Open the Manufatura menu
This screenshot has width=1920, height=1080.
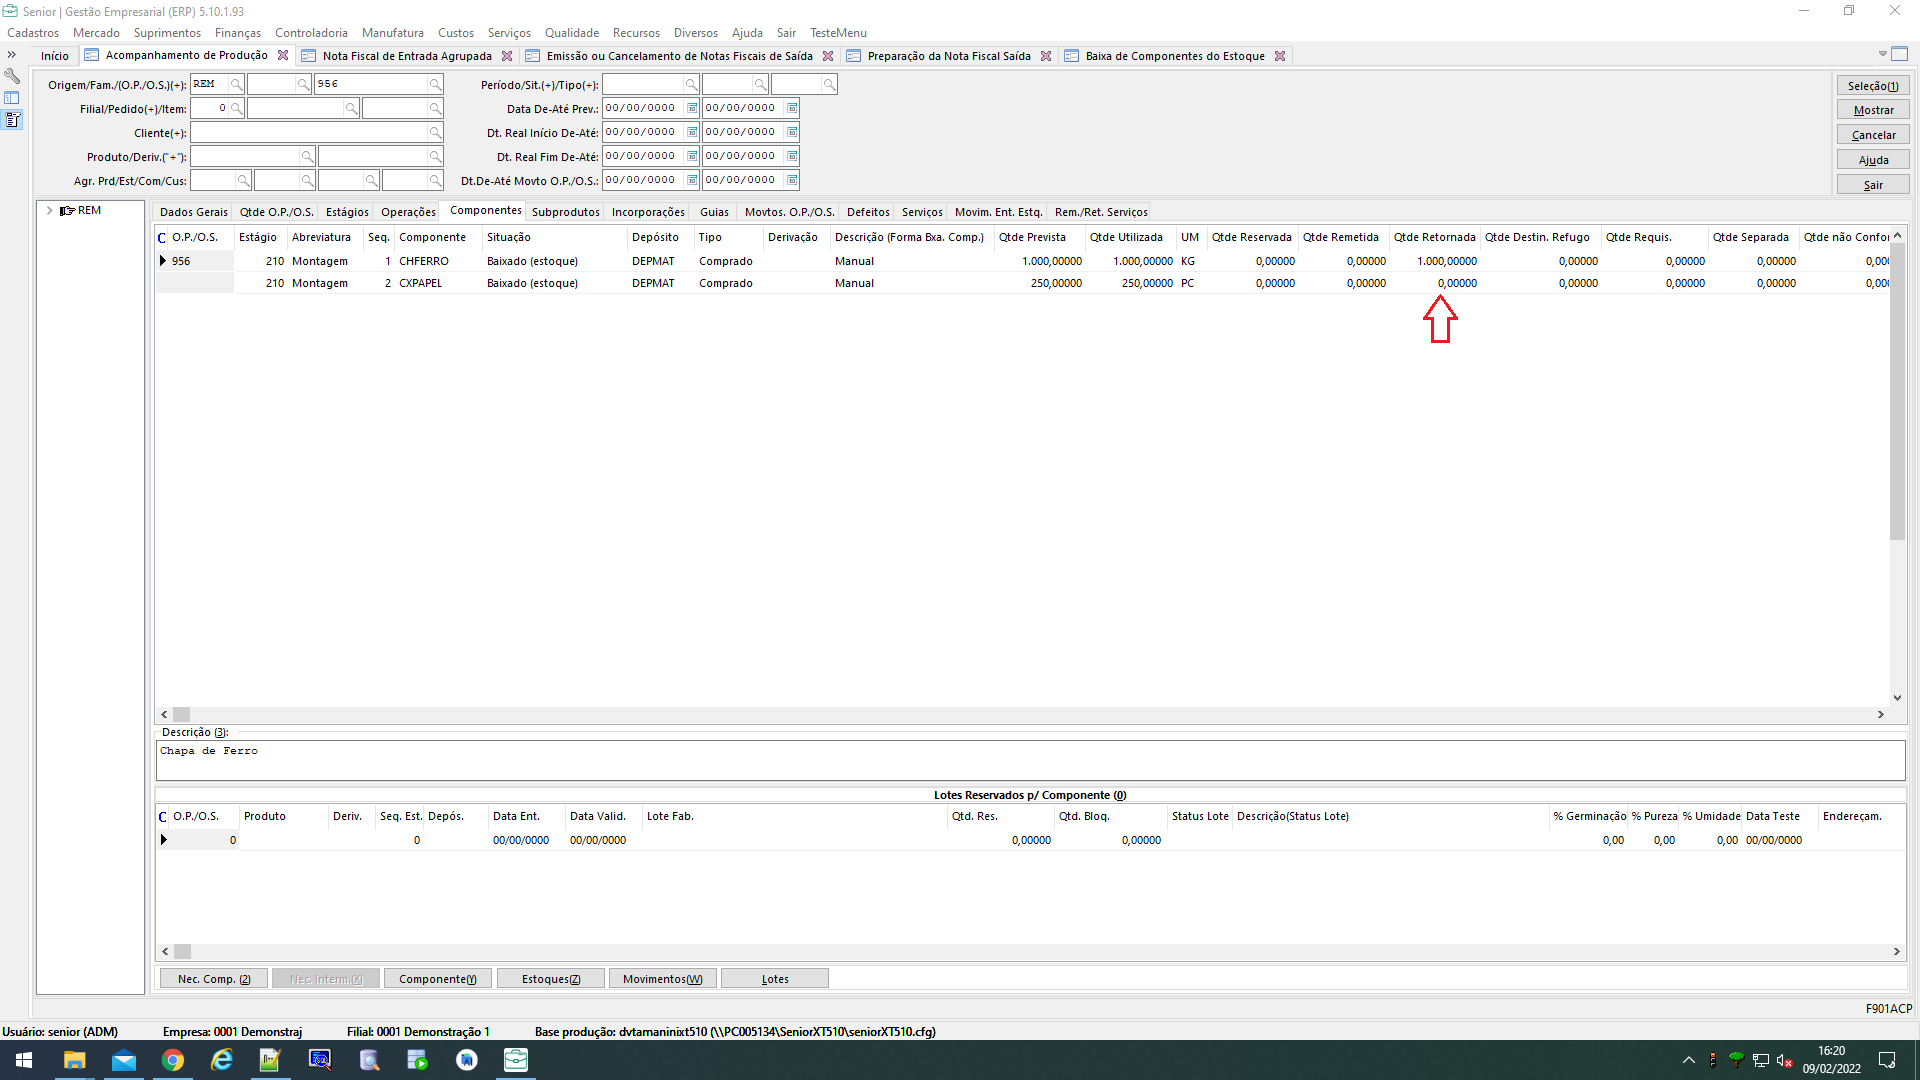click(392, 33)
